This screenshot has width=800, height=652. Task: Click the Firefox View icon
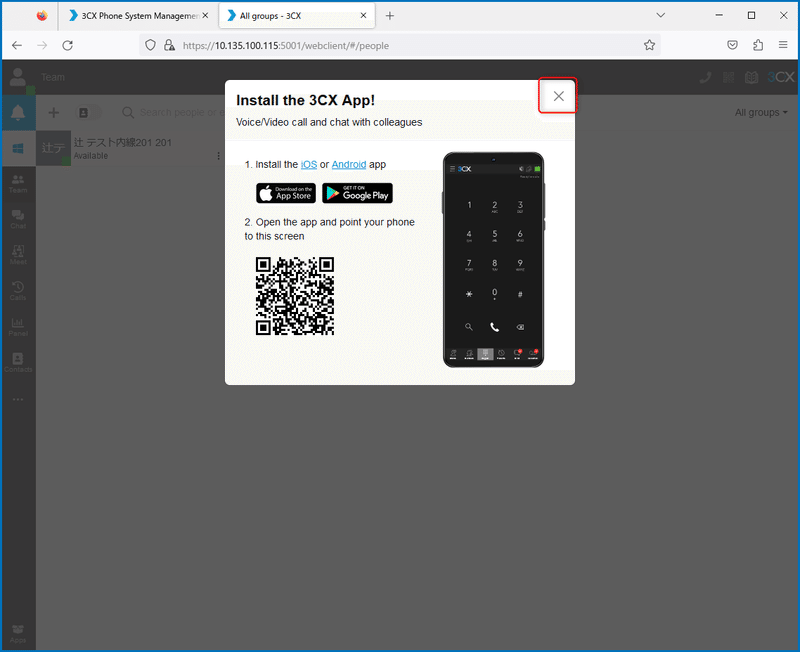(x=42, y=16)
